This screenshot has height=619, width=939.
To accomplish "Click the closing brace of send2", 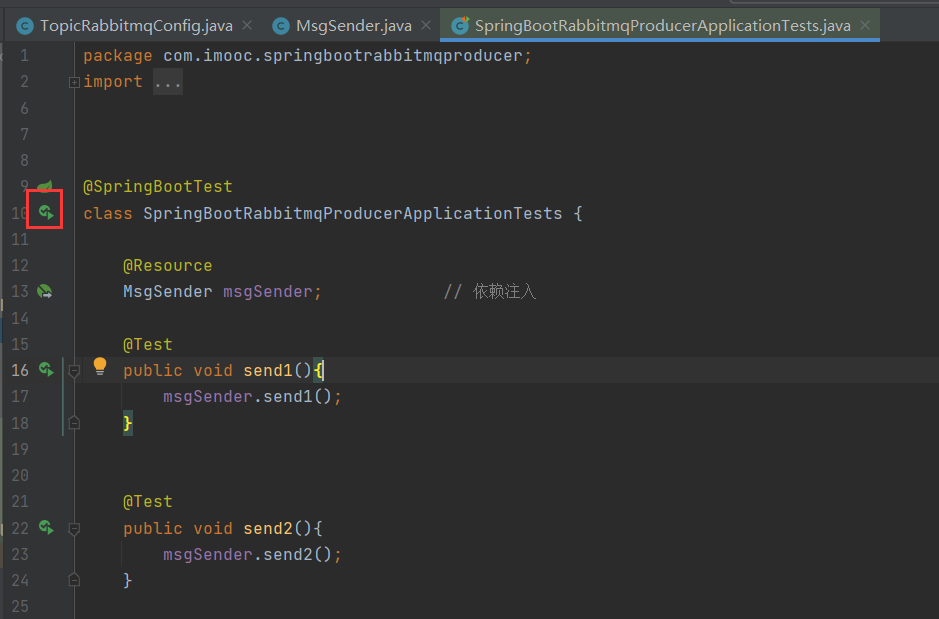I will (x=128, y=581).
